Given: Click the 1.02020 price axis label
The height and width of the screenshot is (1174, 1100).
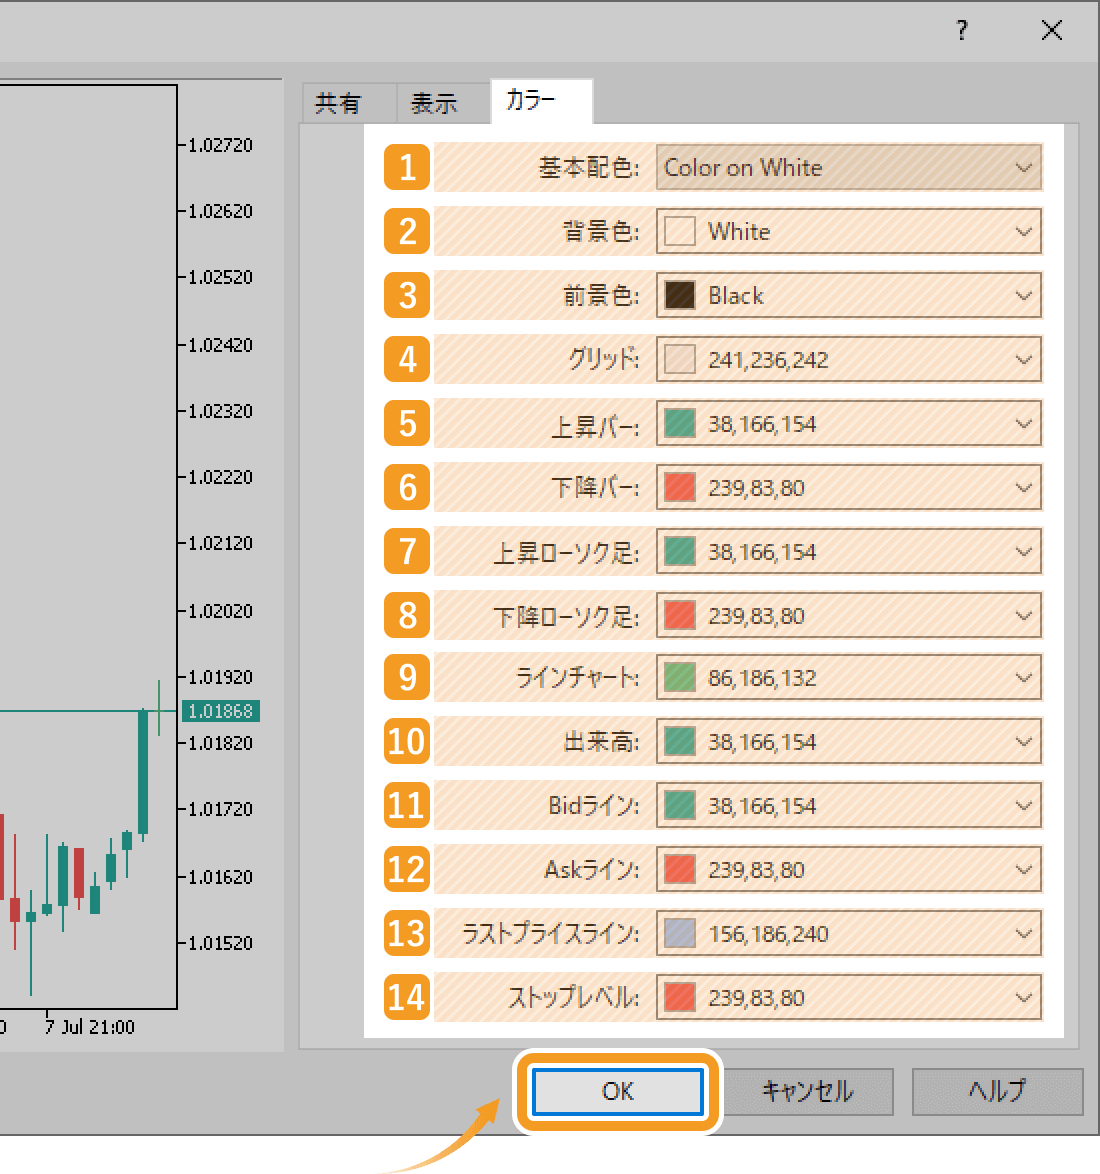Looking at the screenshot, I should point(220,611).
